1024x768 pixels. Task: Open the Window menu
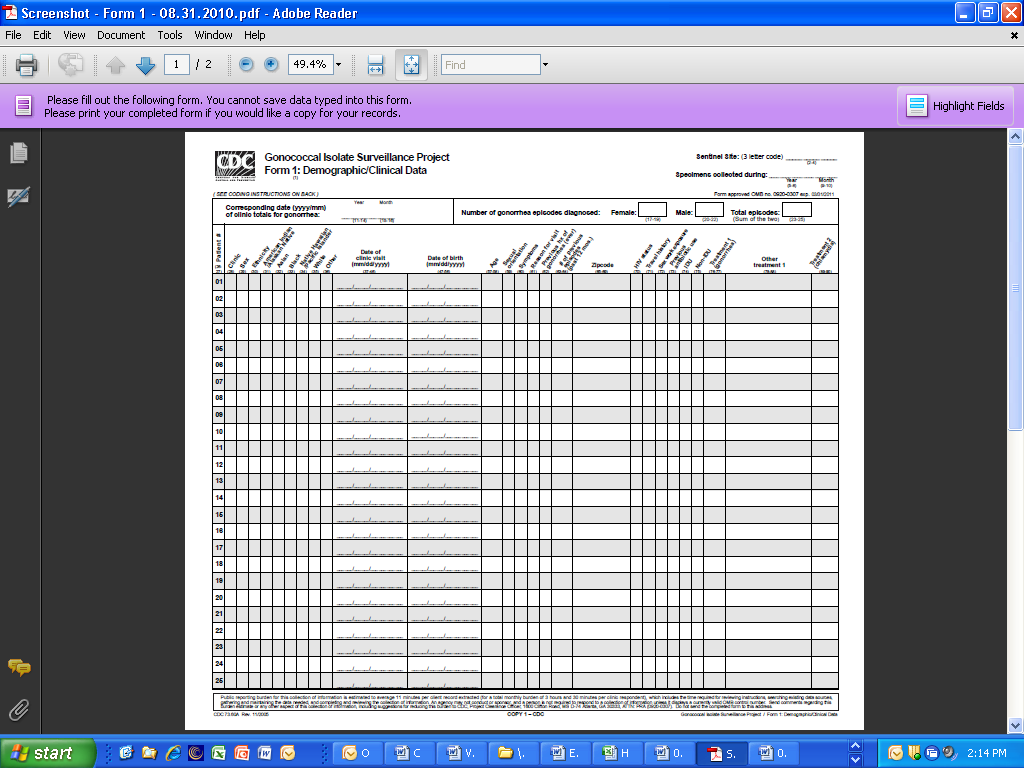point(214,35)
